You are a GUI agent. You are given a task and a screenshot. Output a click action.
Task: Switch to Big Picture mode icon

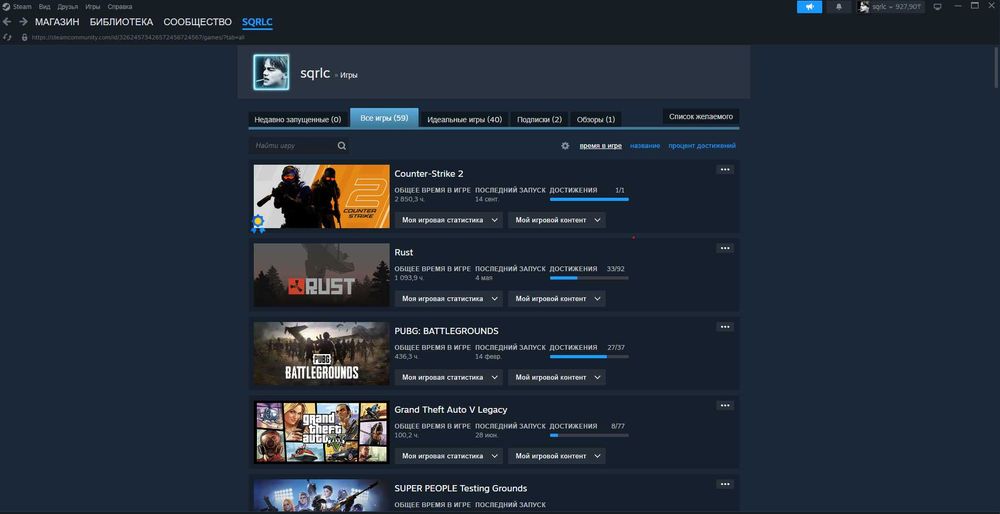[x=937, y=7]
